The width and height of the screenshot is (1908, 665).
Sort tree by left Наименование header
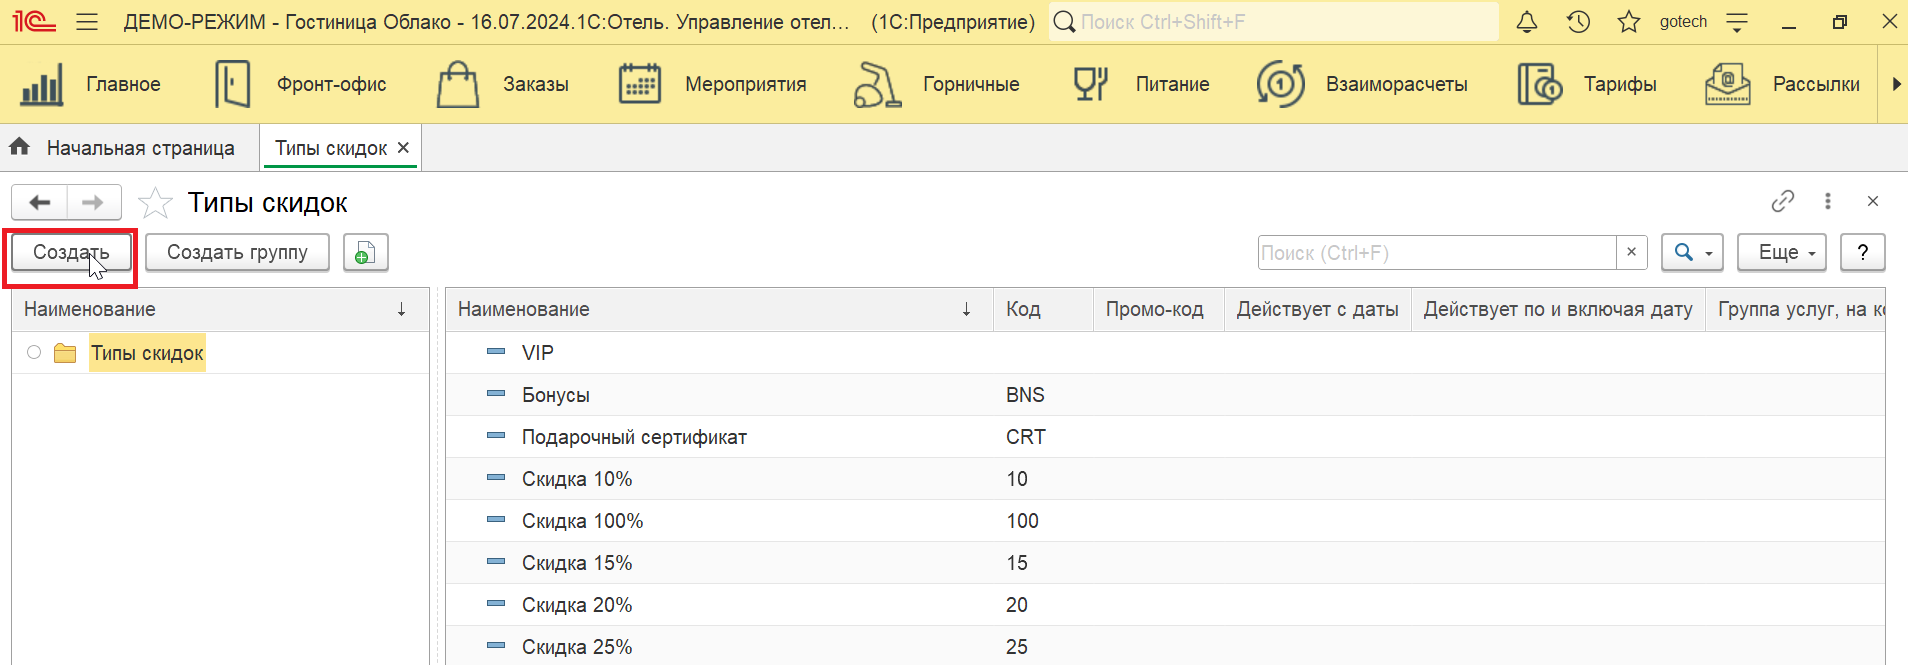click(220, 310)
